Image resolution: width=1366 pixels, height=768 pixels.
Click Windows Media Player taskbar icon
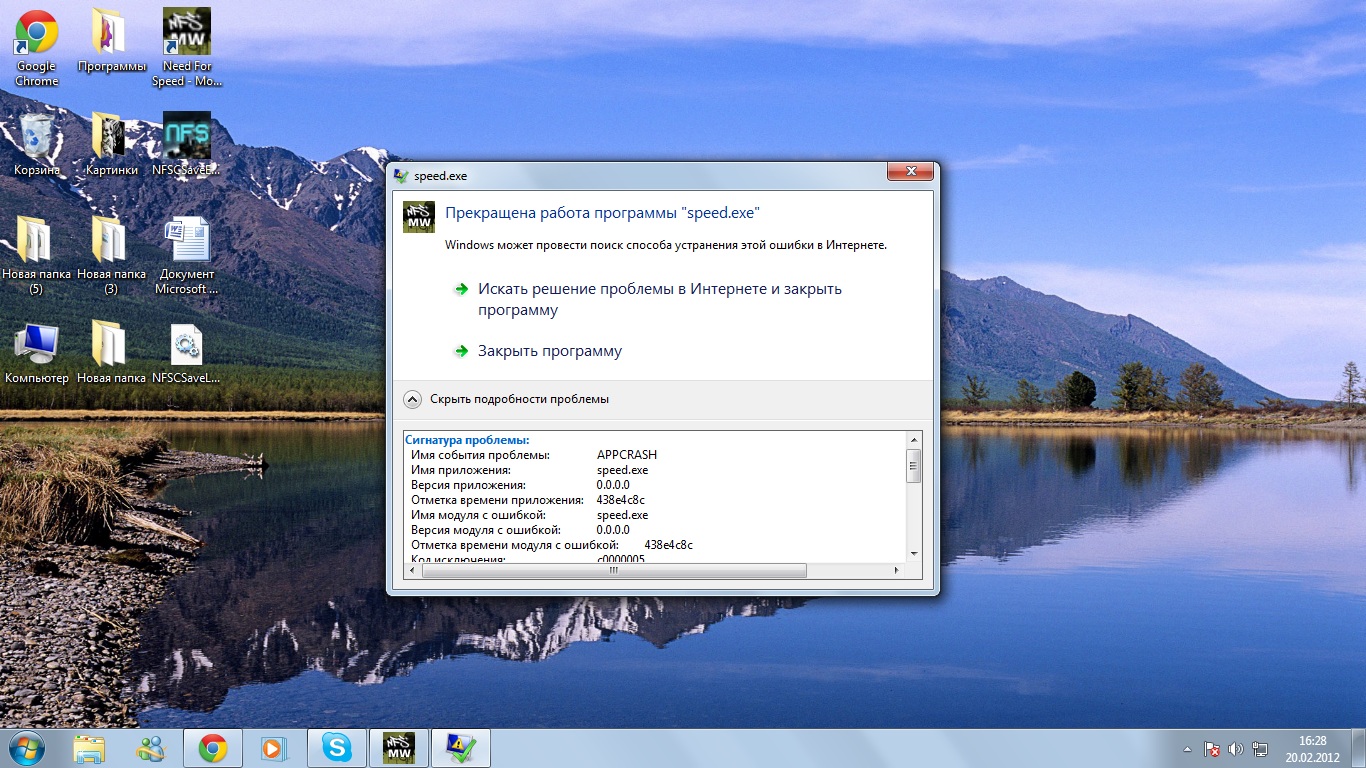271,748
